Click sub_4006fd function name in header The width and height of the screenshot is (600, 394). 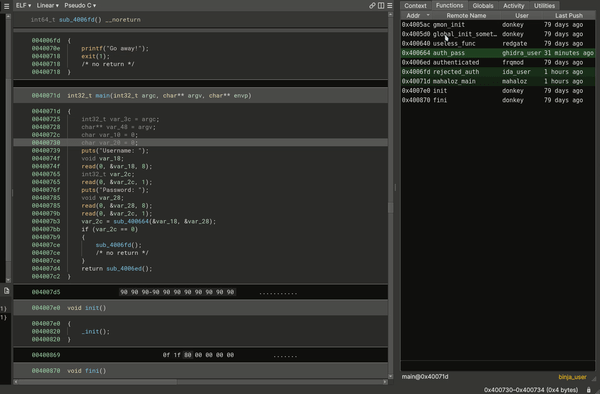[77, 20]
